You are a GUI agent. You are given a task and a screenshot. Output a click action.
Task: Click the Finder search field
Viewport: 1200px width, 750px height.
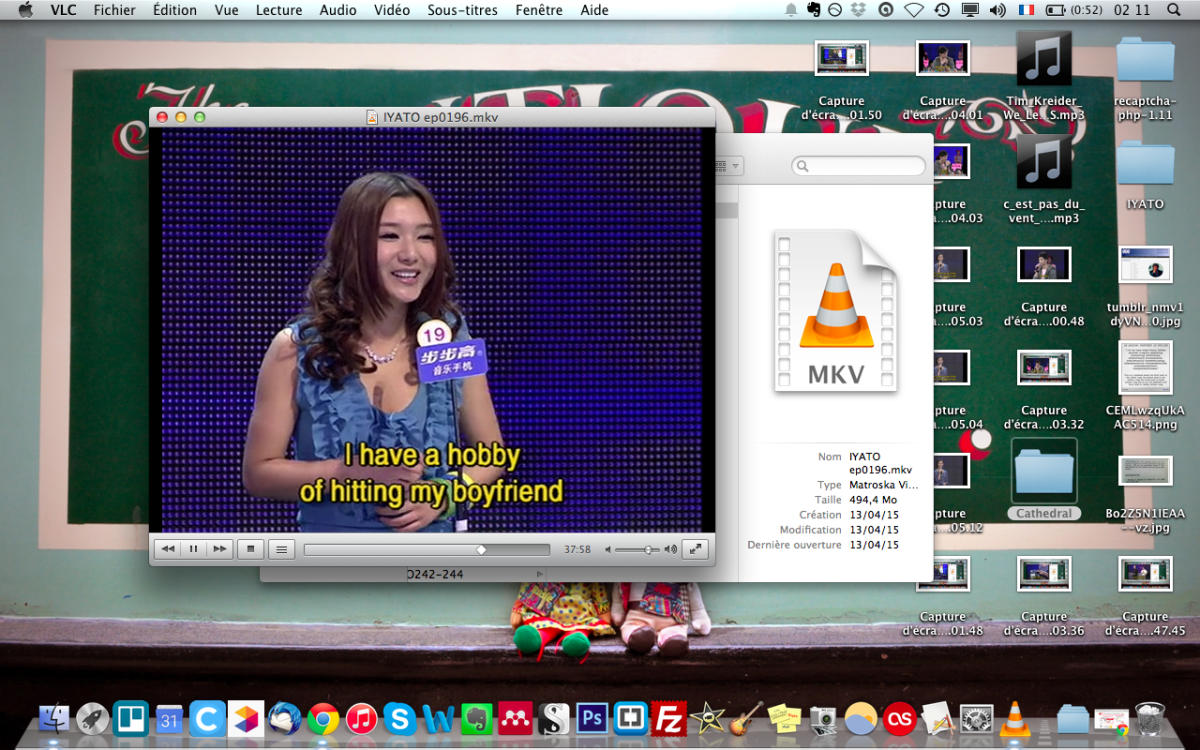(x=860, y=166)
